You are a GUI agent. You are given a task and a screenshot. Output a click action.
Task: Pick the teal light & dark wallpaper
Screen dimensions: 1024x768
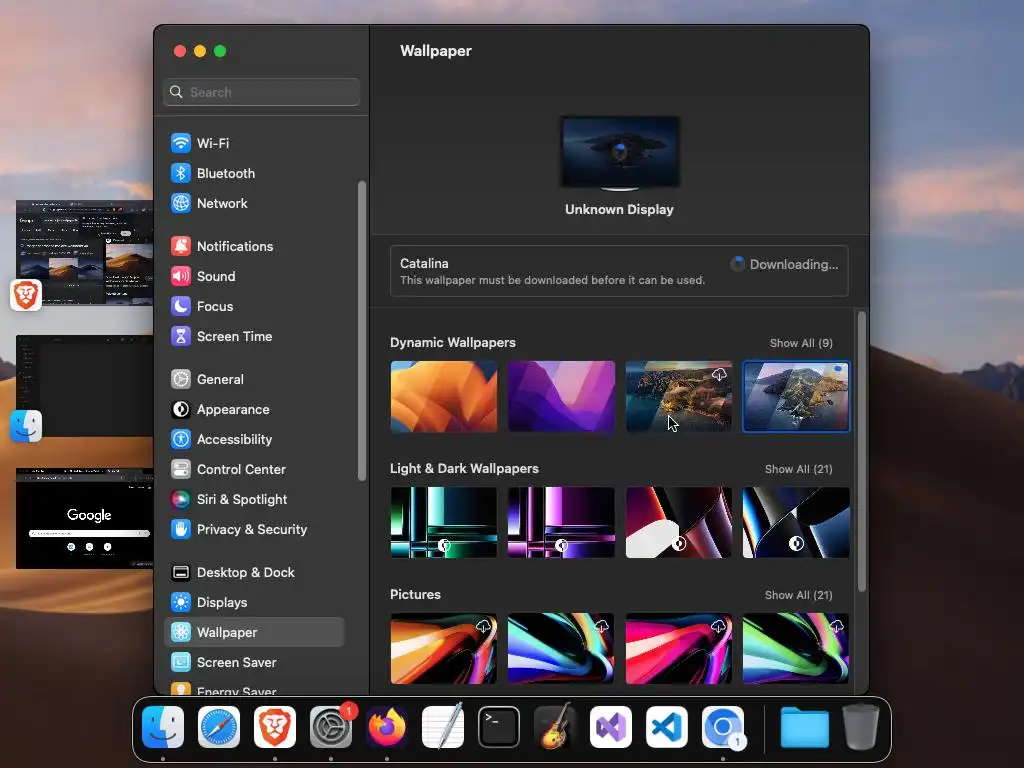(444, 522)
